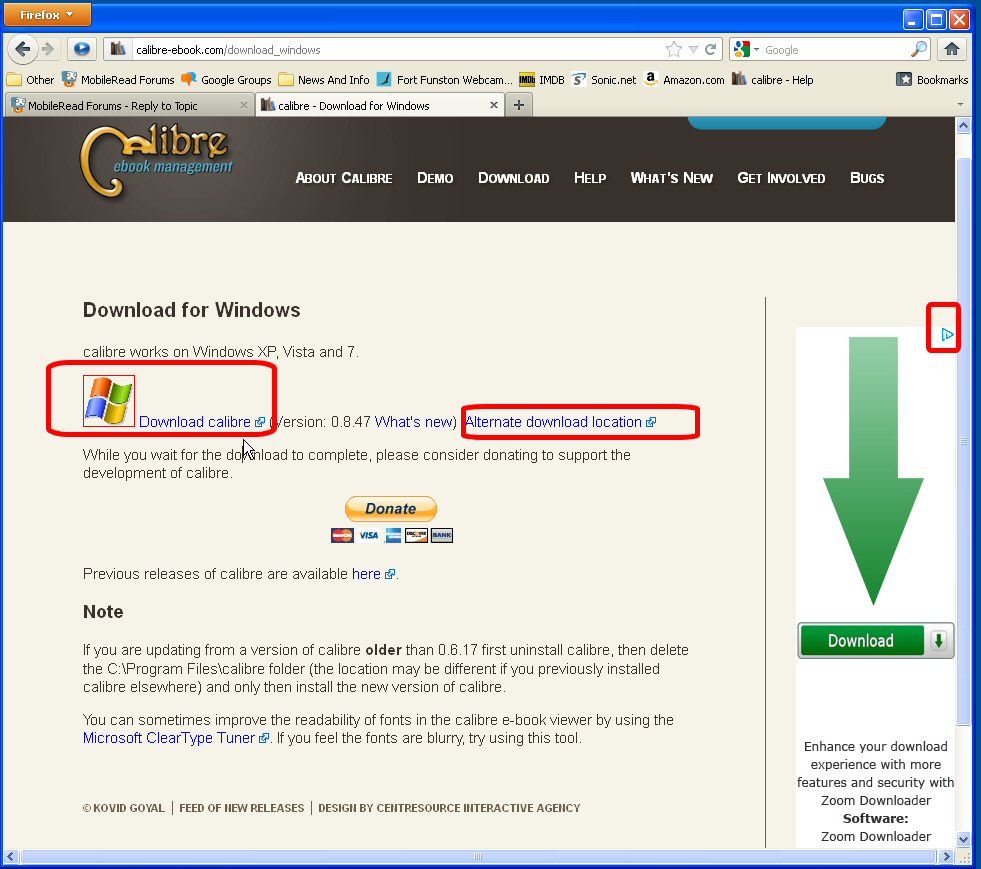Go back with the browser Back arrow
The width and height of the screenshot is (981, 869).
click(x=22, y=49)
